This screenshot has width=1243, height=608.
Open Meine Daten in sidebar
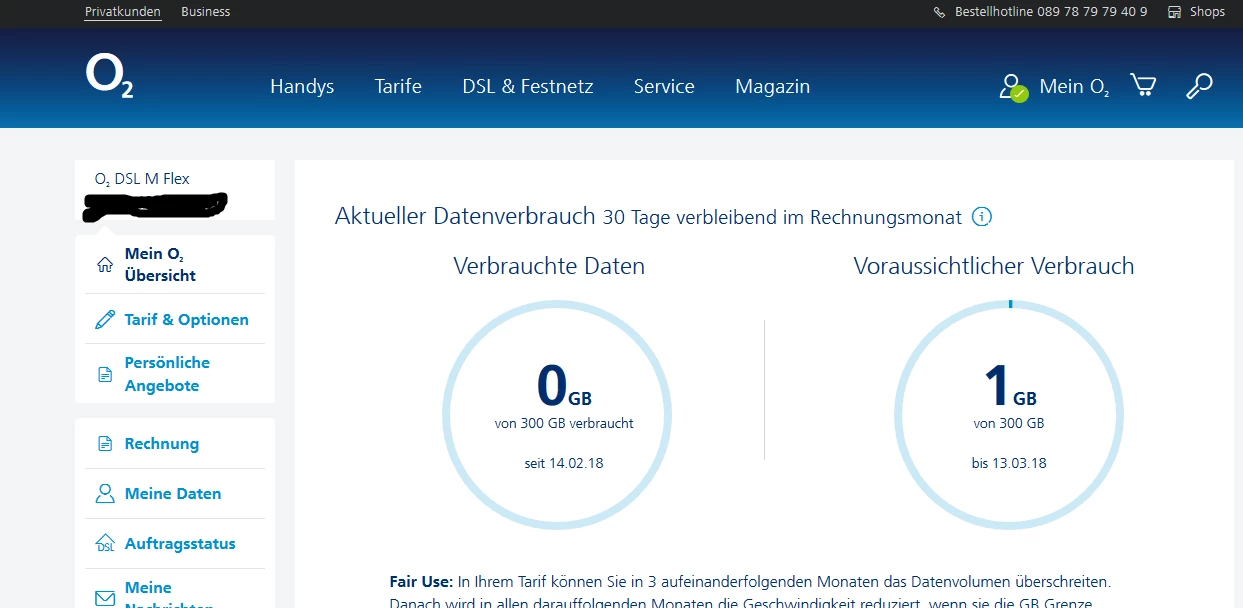point(173,494)
